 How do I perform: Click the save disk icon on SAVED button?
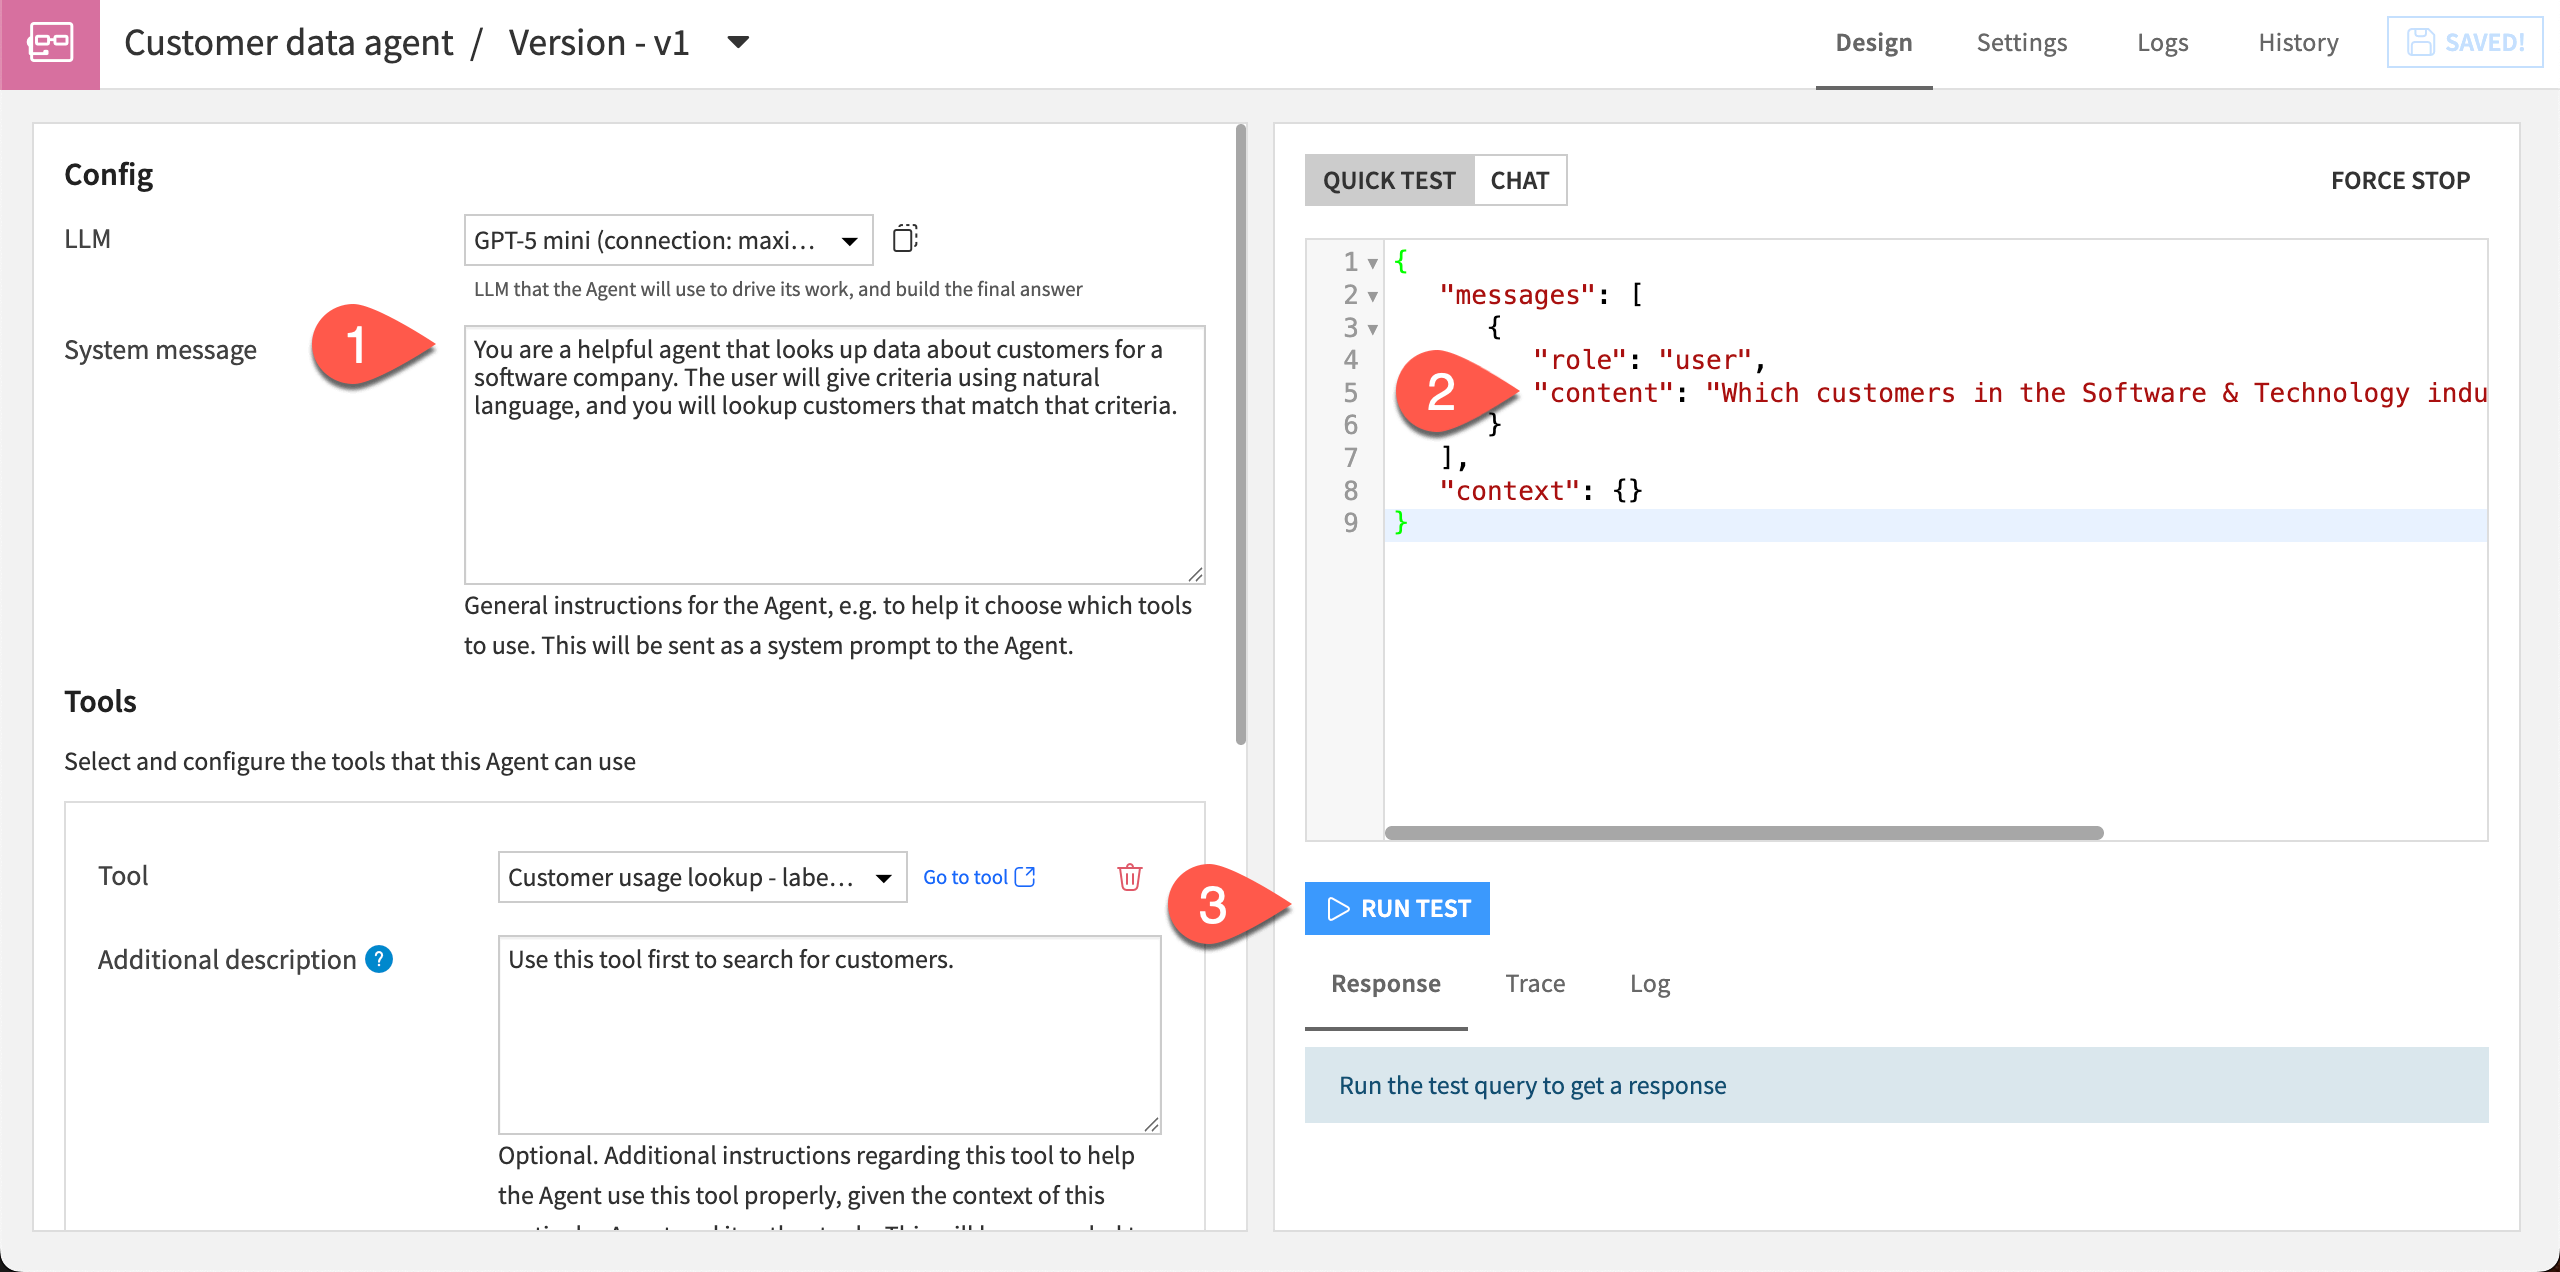pyautogui.click(x=2420, y=43)
